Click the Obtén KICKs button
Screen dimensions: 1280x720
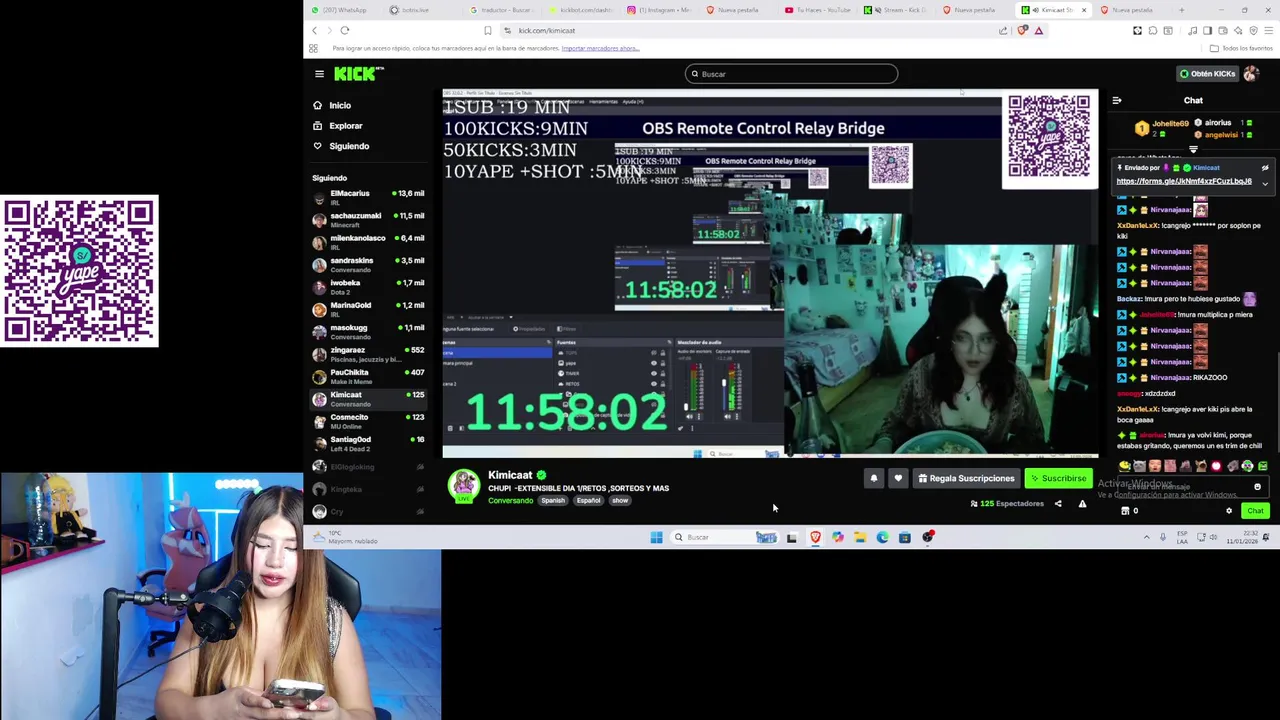coord(1207,74)
